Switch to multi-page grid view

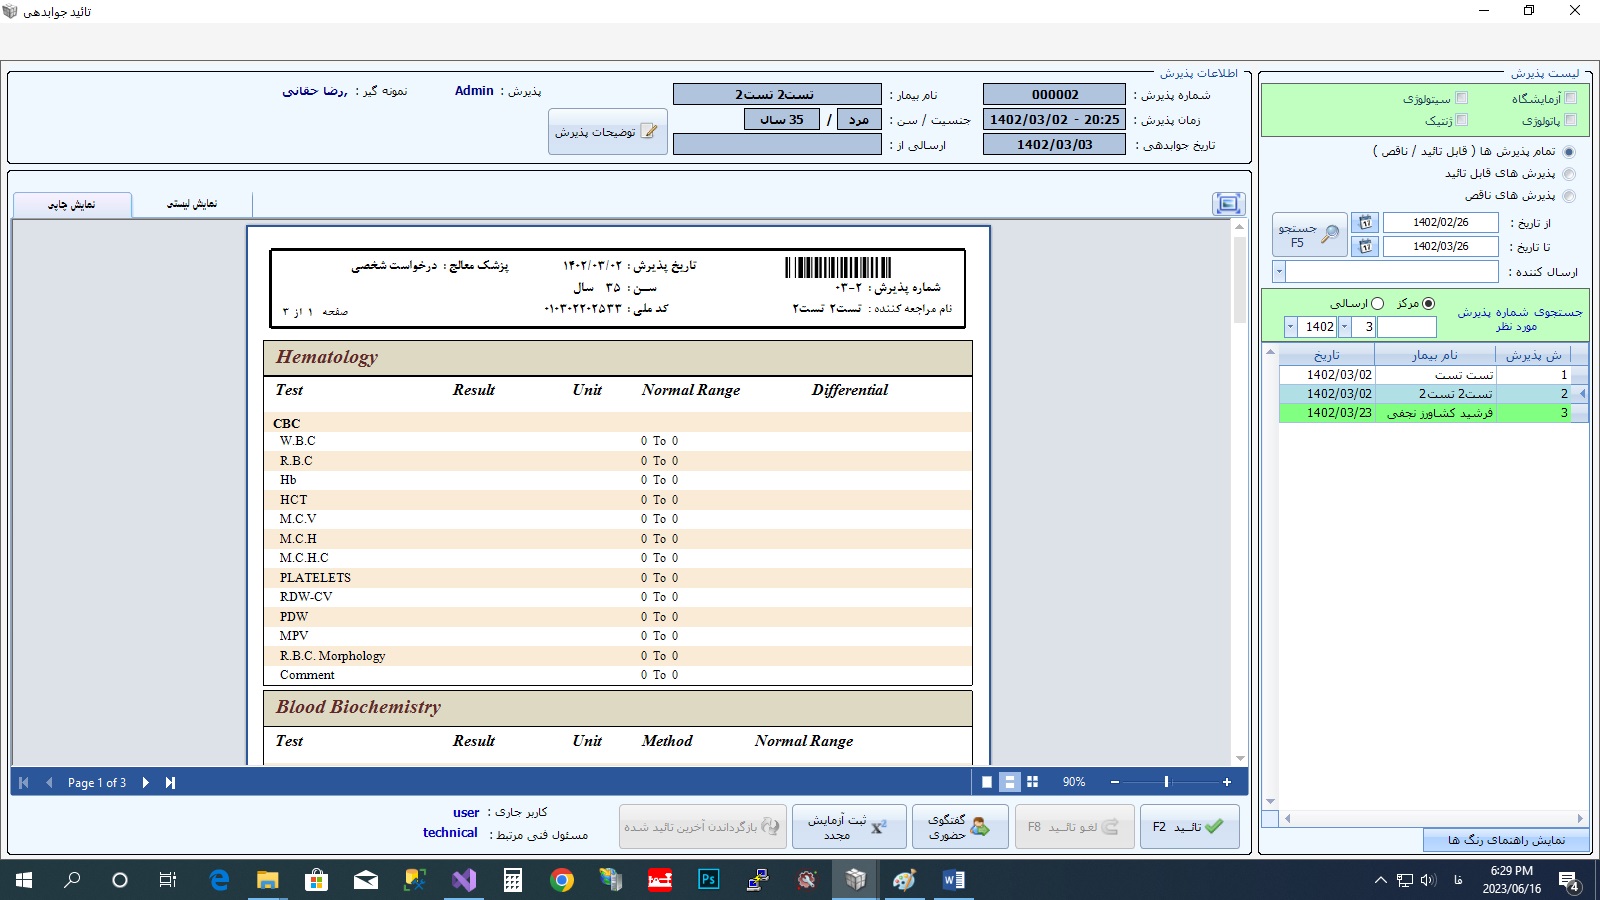click(1032, 782)
